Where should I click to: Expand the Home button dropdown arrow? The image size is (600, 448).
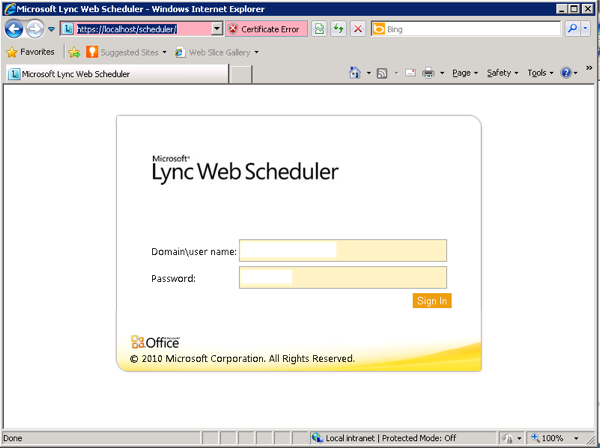pos(368,73)
